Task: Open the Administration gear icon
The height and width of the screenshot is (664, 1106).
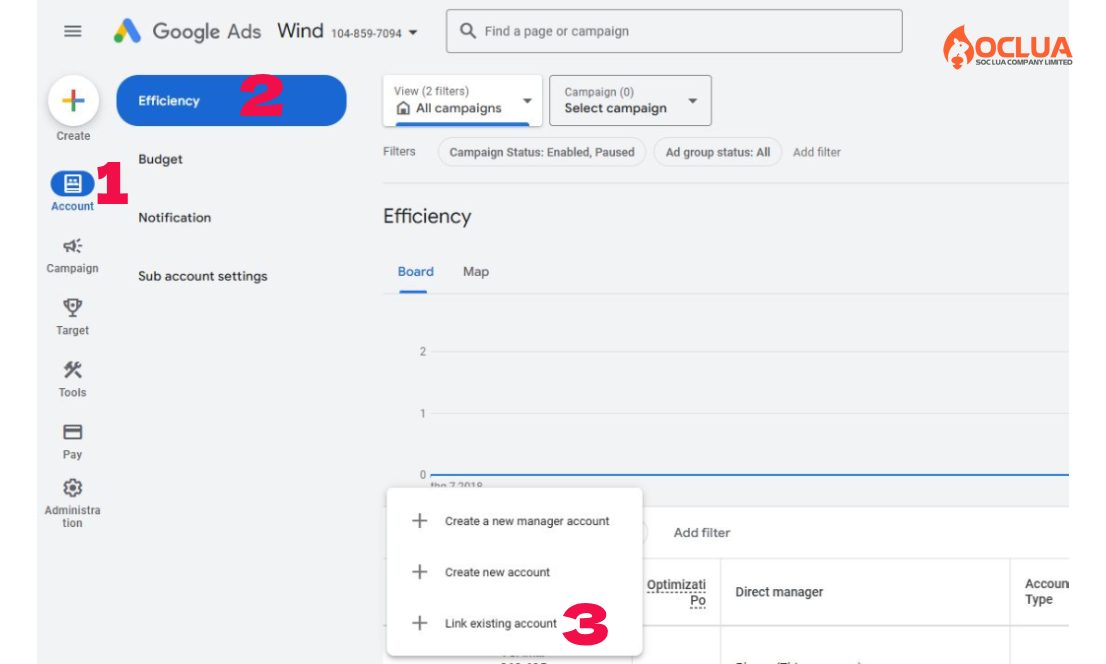Action: 73,488
